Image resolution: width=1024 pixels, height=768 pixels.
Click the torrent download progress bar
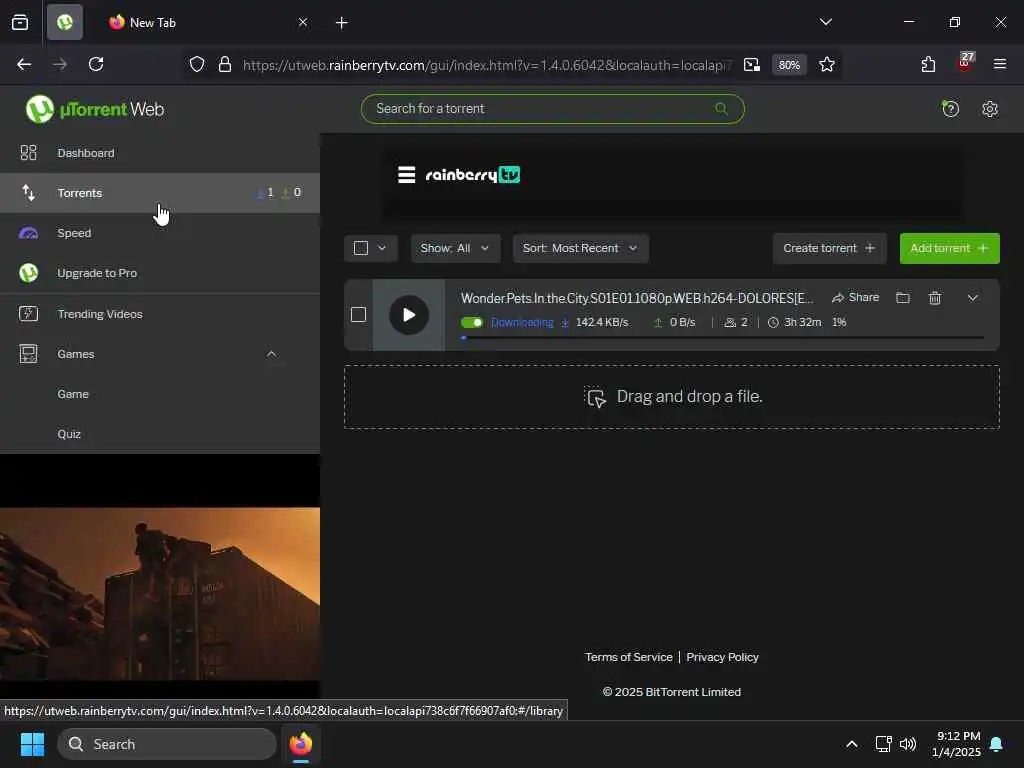click(x=722, y=338)
